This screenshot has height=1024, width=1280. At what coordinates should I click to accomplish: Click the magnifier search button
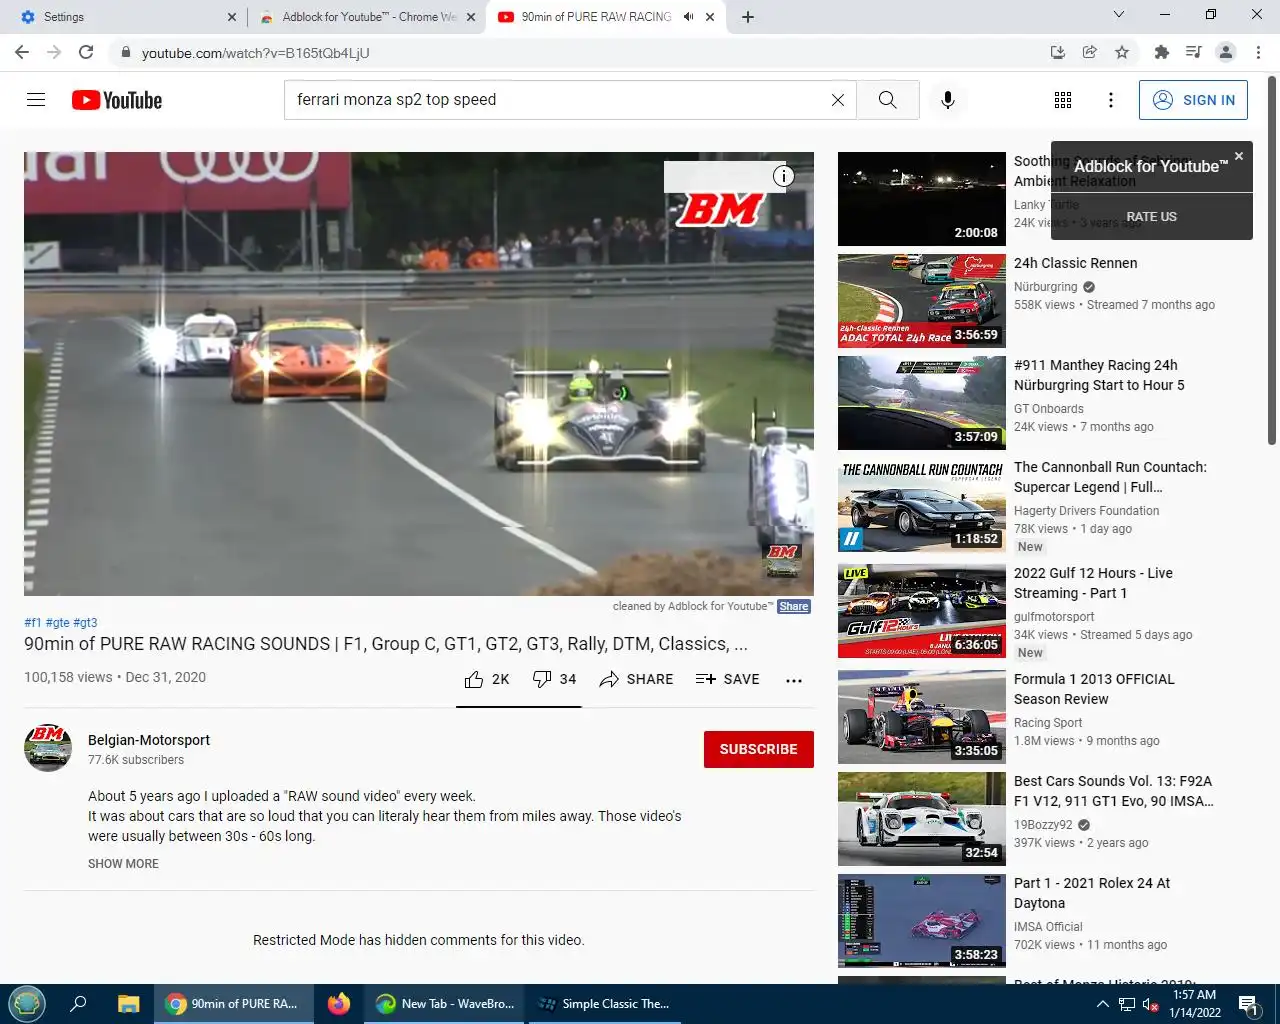(x=887, y=100)
